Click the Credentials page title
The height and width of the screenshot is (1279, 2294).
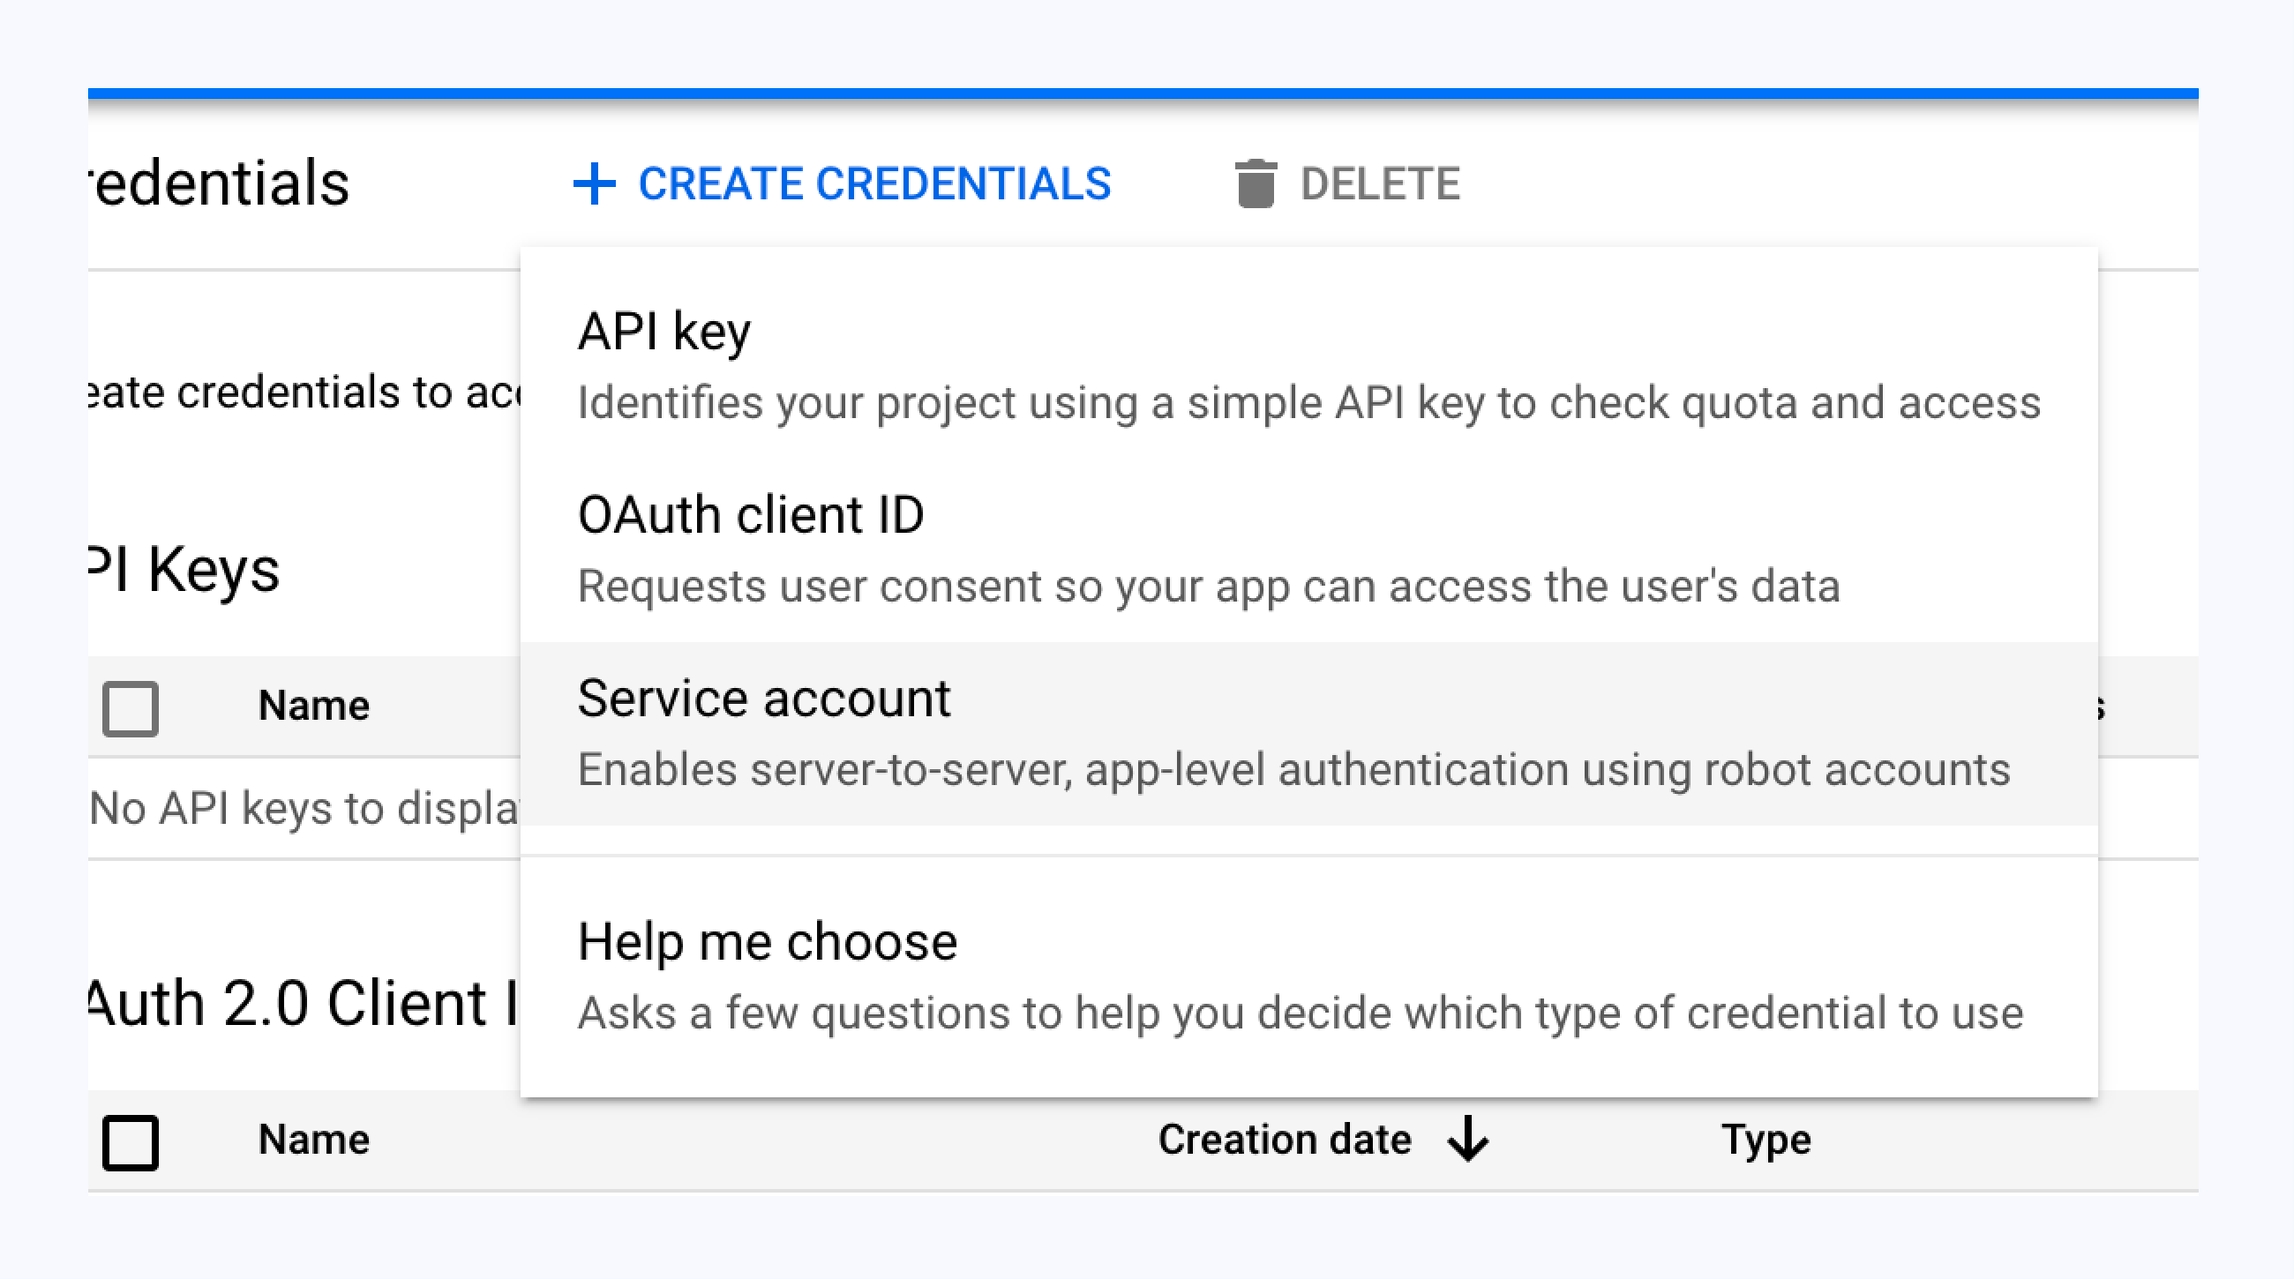[x=220, y=184]
